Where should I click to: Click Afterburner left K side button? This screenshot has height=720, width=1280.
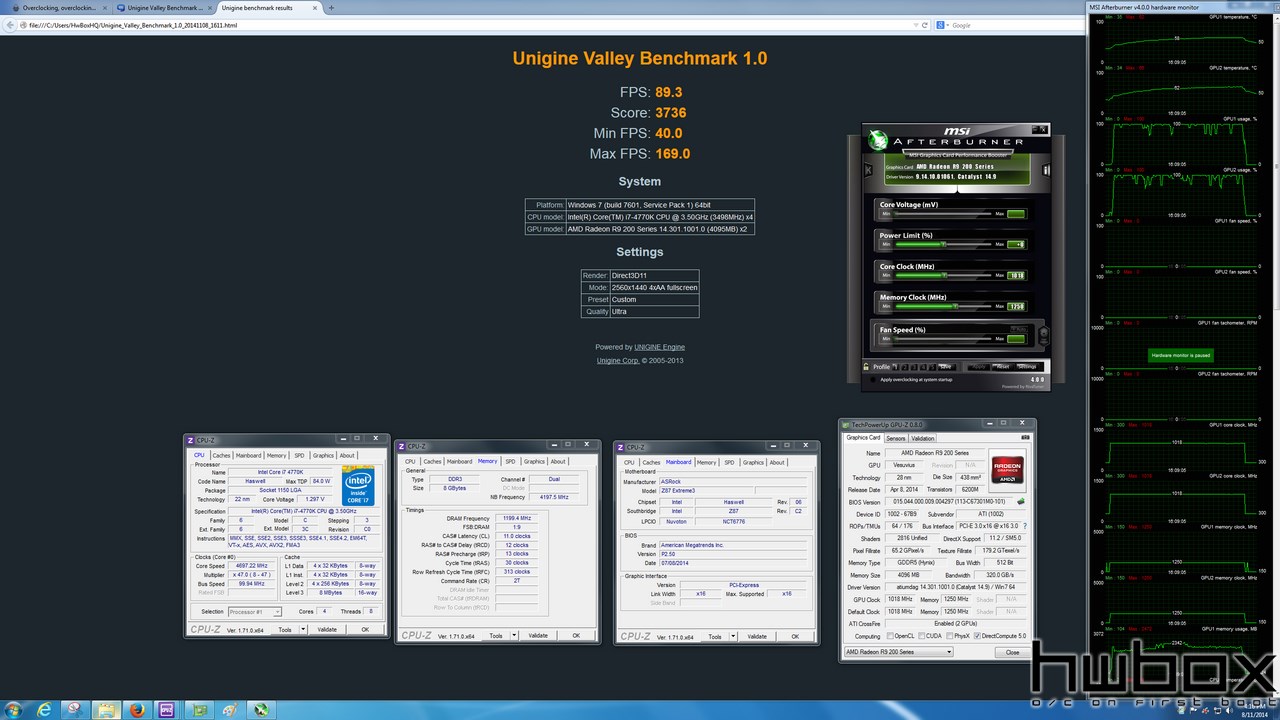pos(868,169)
